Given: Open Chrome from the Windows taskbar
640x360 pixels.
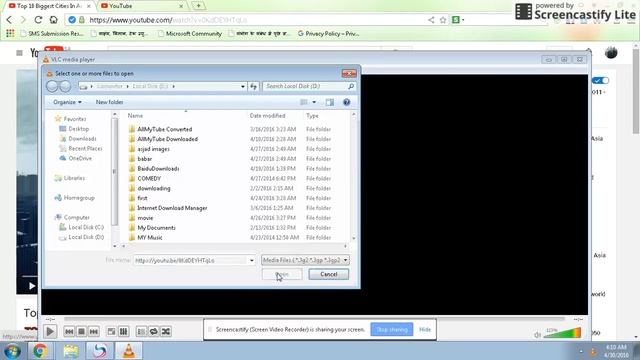Looking at the screenshot, I should click(40, 351).
